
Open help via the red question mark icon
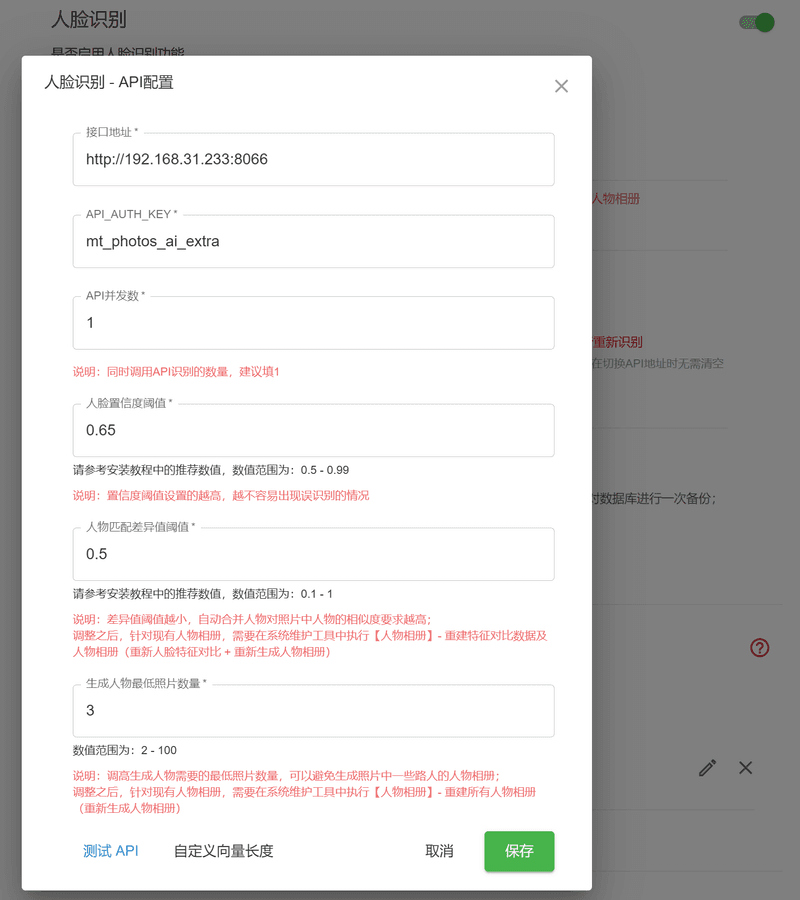760,648
